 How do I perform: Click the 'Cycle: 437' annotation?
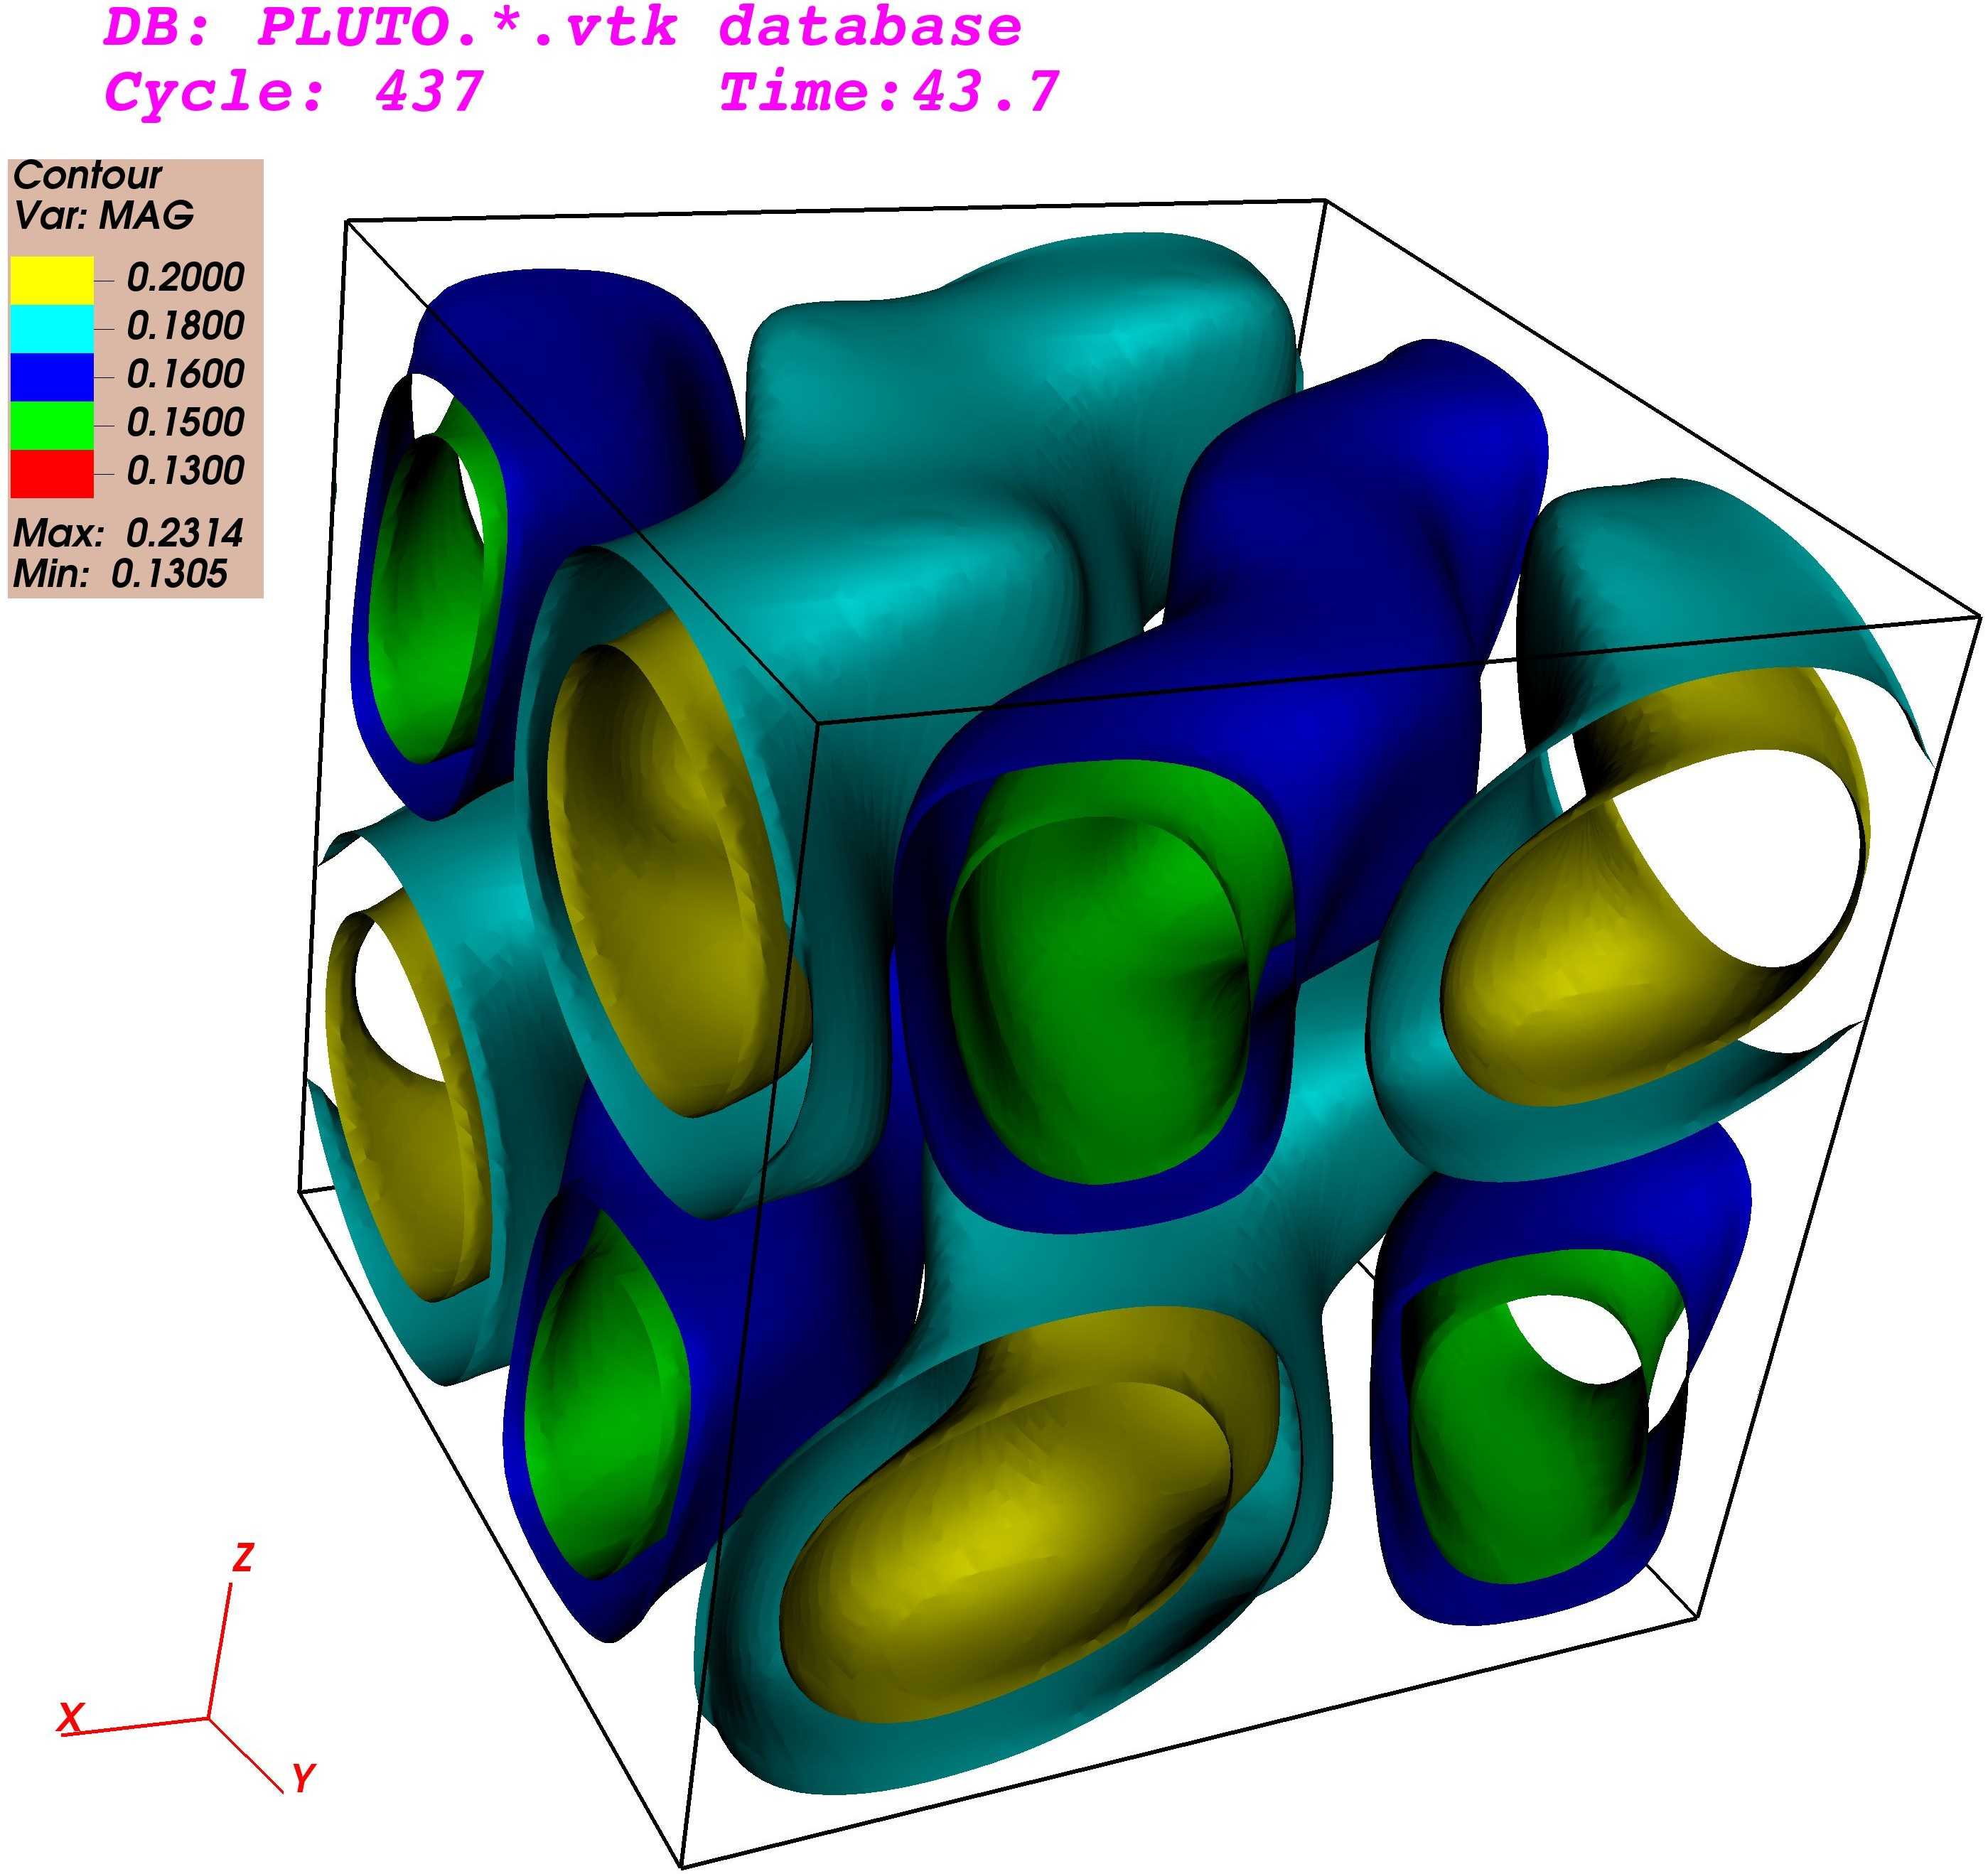point(294,93)
